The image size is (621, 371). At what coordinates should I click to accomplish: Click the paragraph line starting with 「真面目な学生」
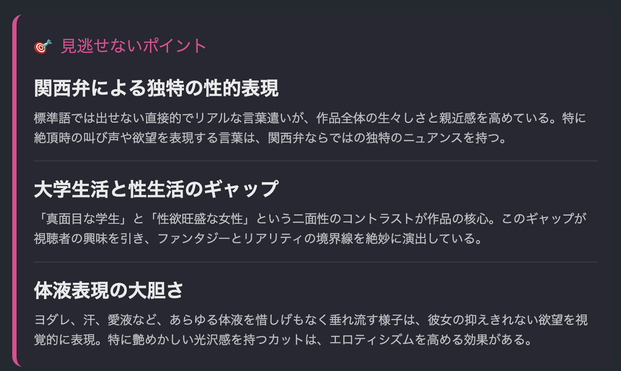click(310, 219)
